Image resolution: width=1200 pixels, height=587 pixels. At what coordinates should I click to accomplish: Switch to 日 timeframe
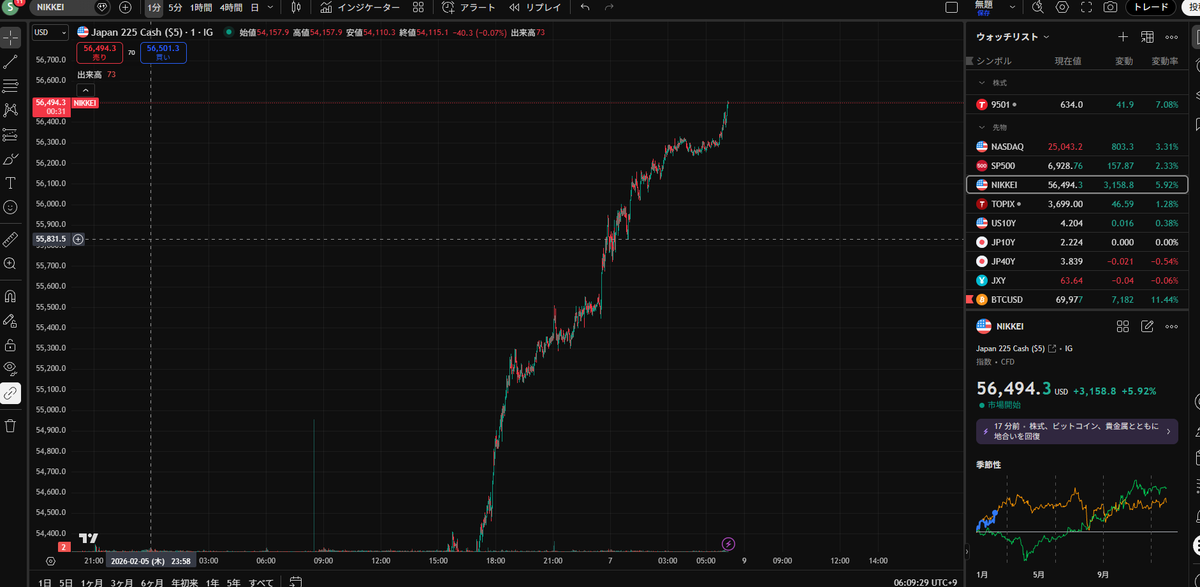click(x=254, y=7)
